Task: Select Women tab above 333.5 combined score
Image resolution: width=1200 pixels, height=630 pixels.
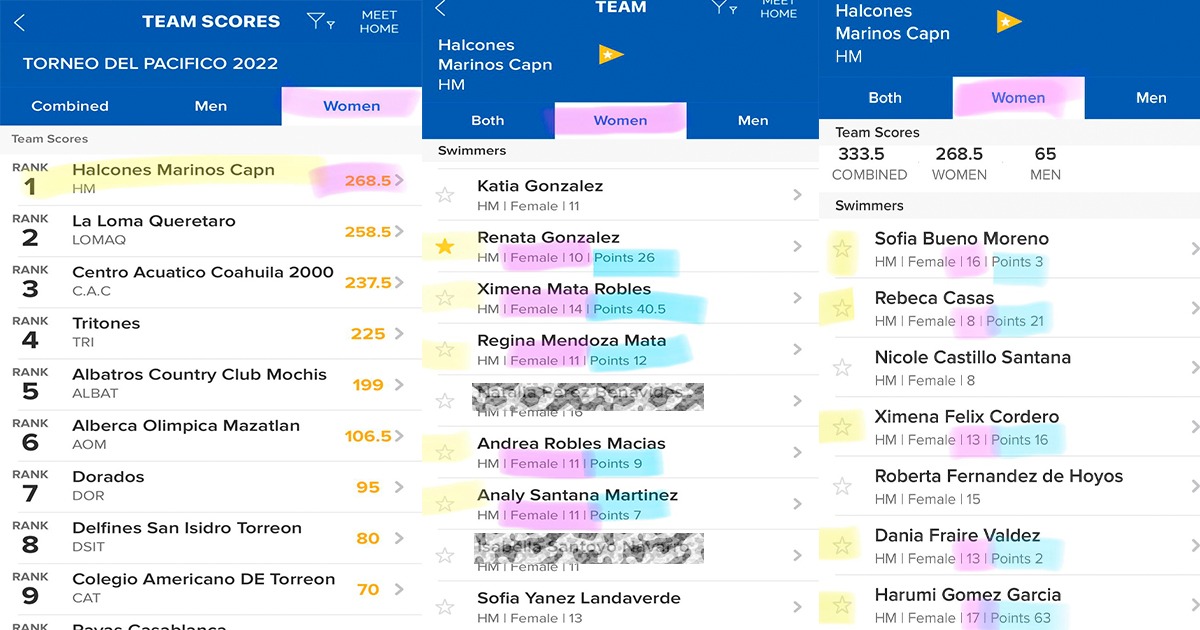Action: coord(1018,98)
